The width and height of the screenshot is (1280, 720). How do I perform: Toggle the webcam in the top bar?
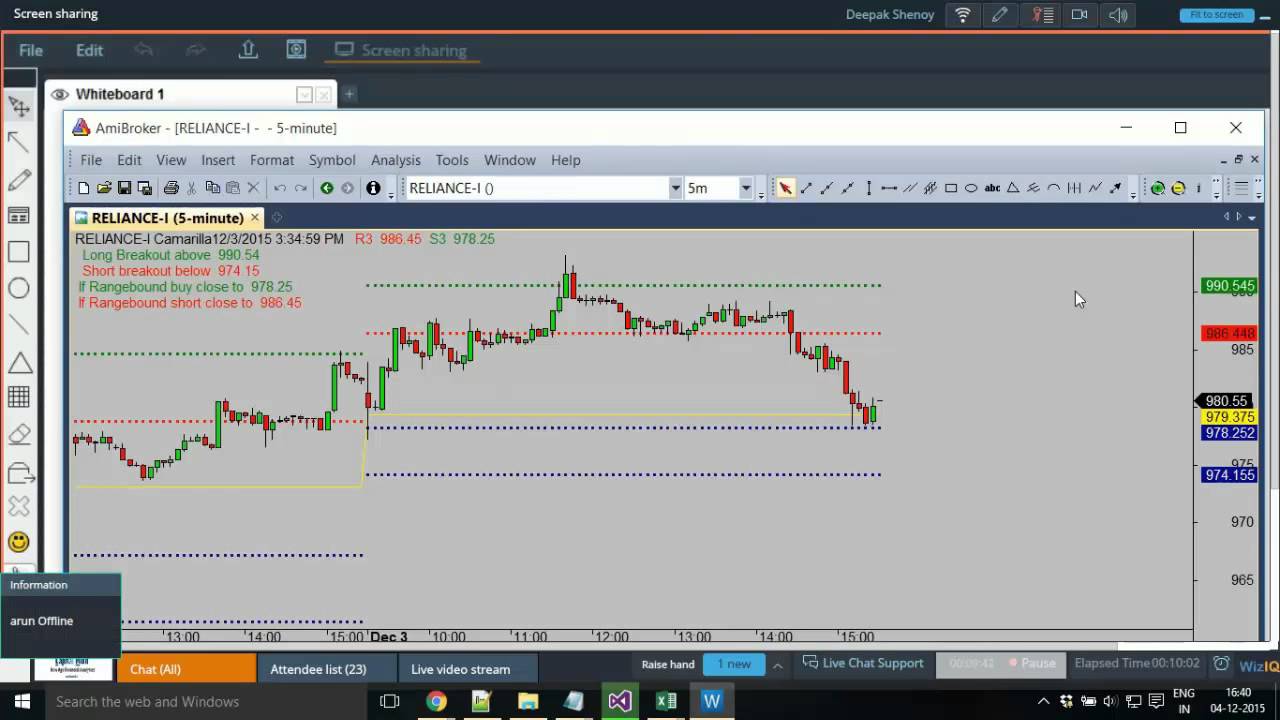(x=1079, y=14)
